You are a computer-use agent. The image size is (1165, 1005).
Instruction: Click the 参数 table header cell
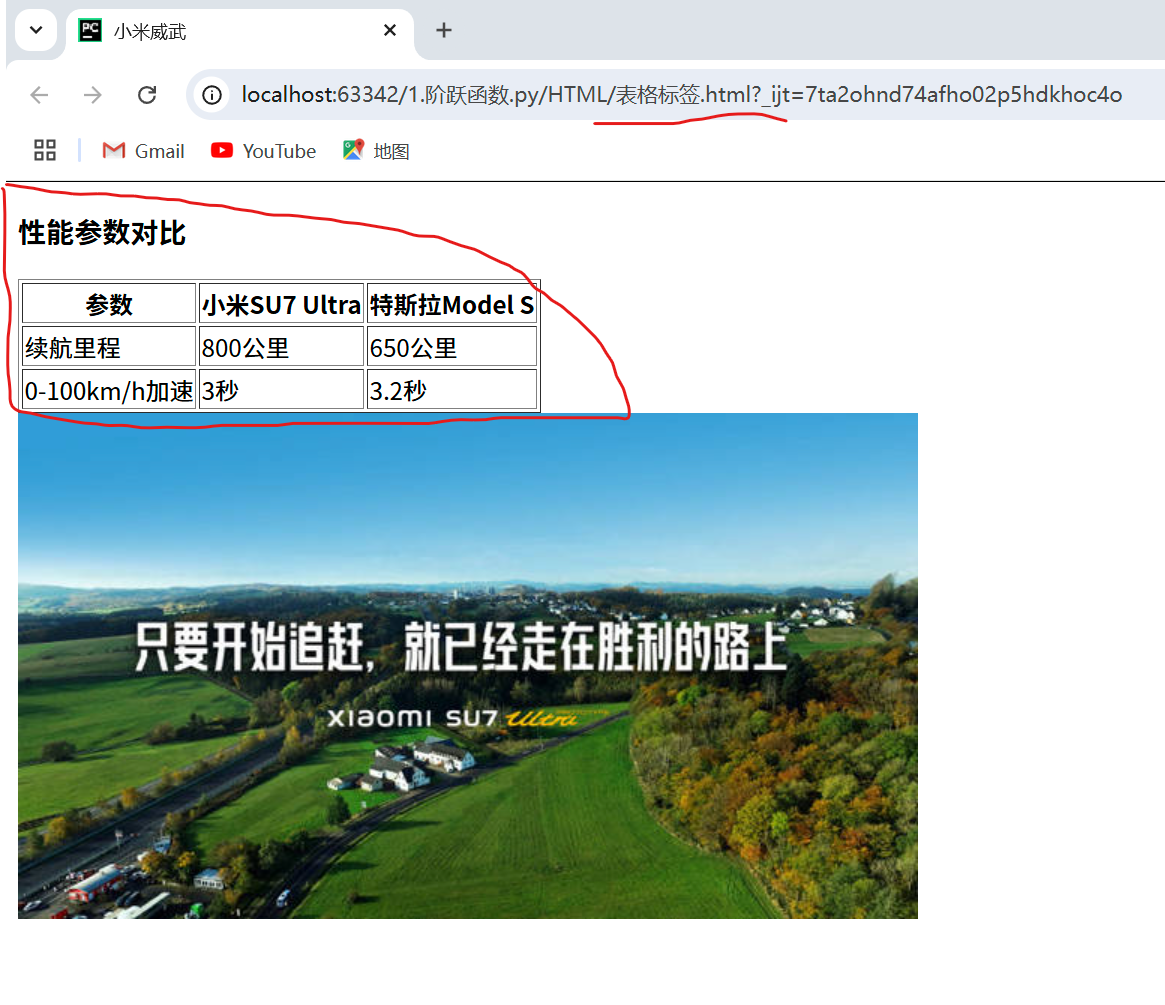(x=108, y=304)
